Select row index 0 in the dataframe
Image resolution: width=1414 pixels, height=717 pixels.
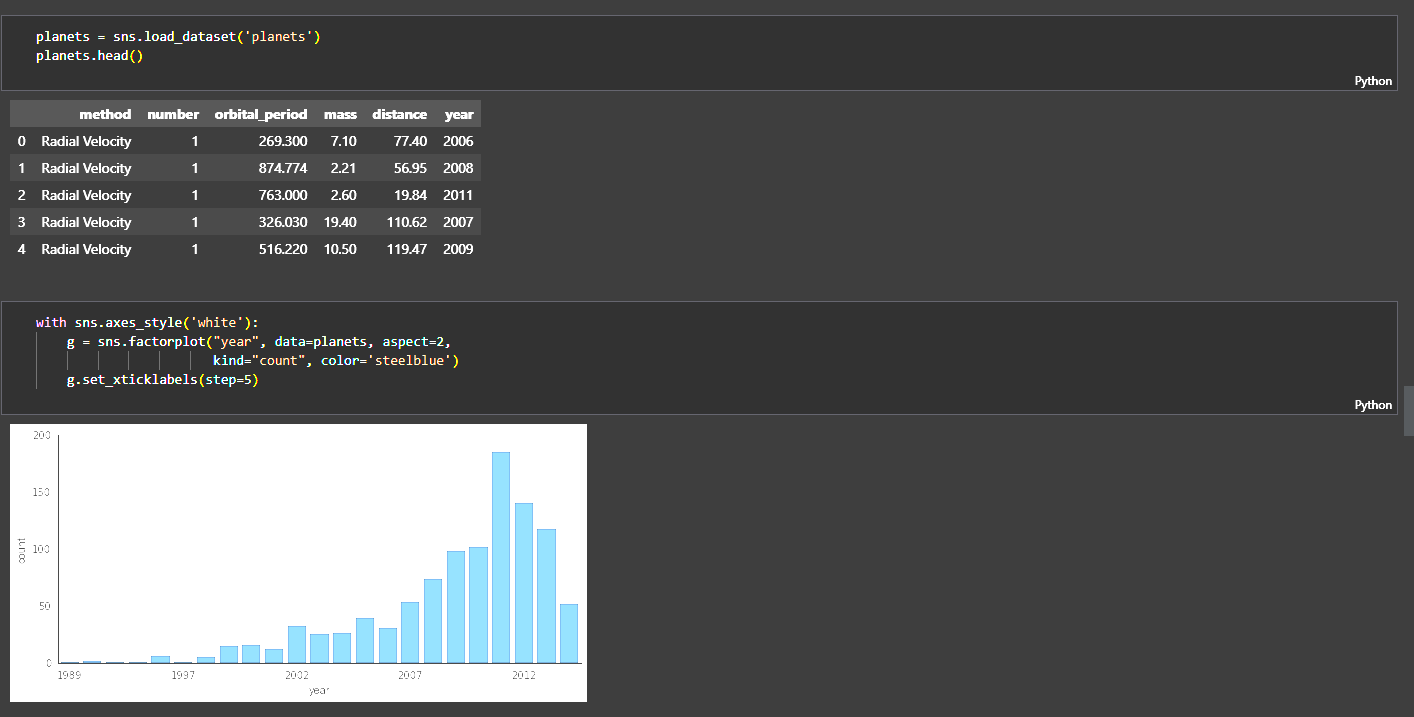click(21, 141)
